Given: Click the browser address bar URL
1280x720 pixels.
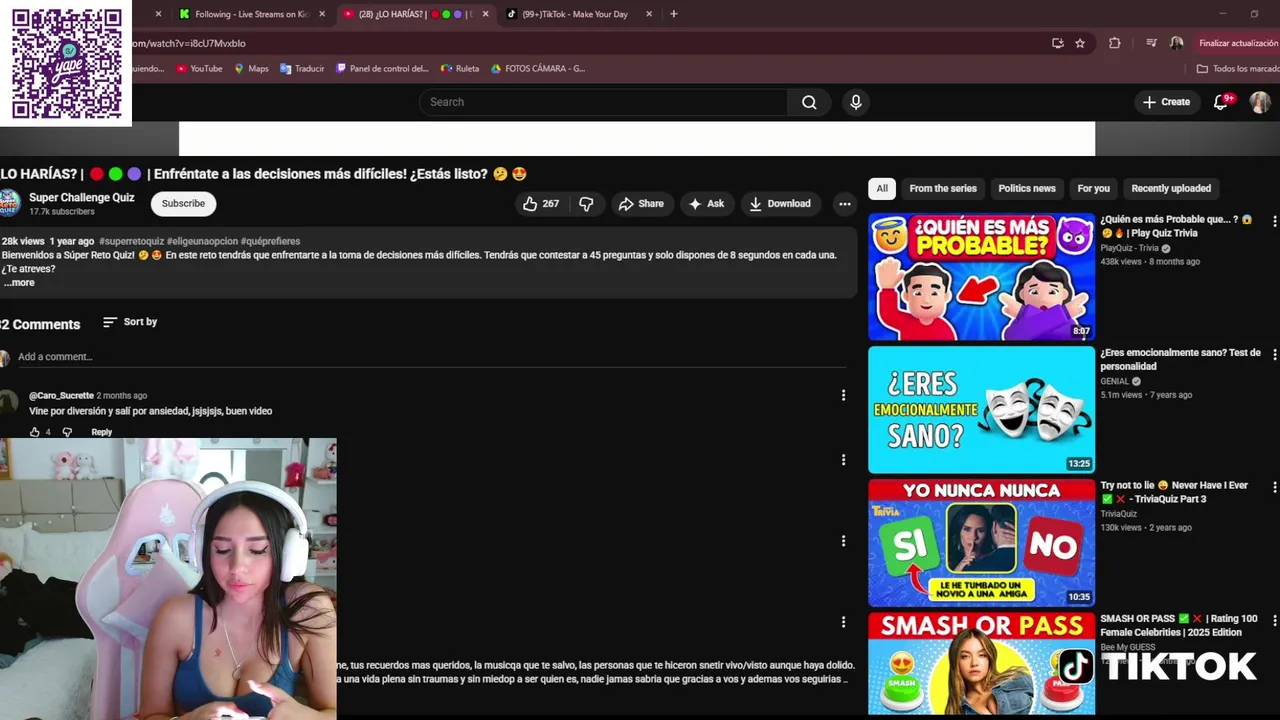Looking at the screenshot, I should tap(189, 43).
